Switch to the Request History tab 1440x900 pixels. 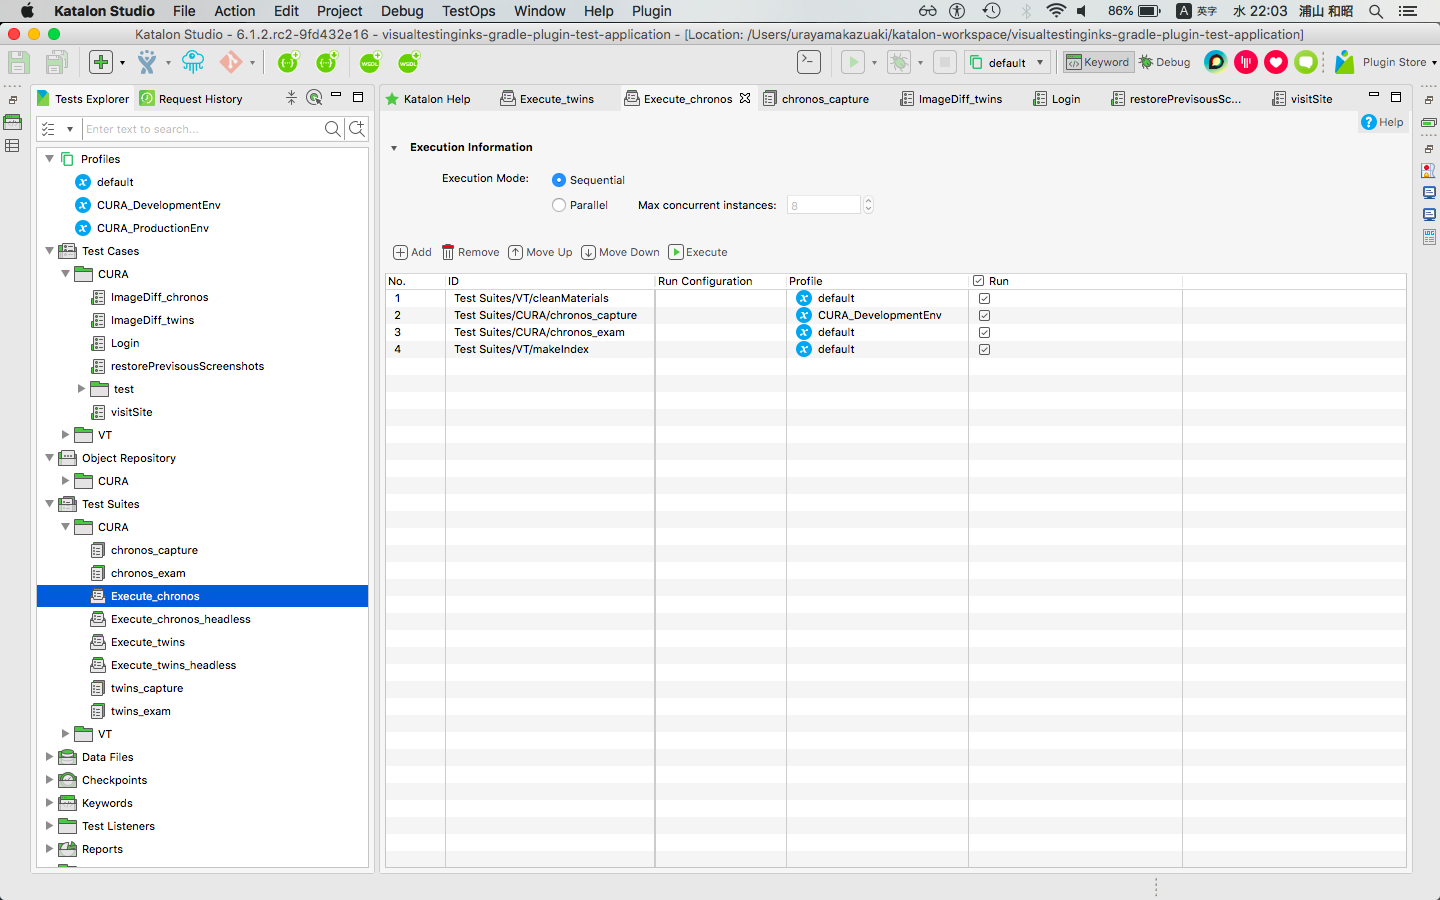(191, 98)
